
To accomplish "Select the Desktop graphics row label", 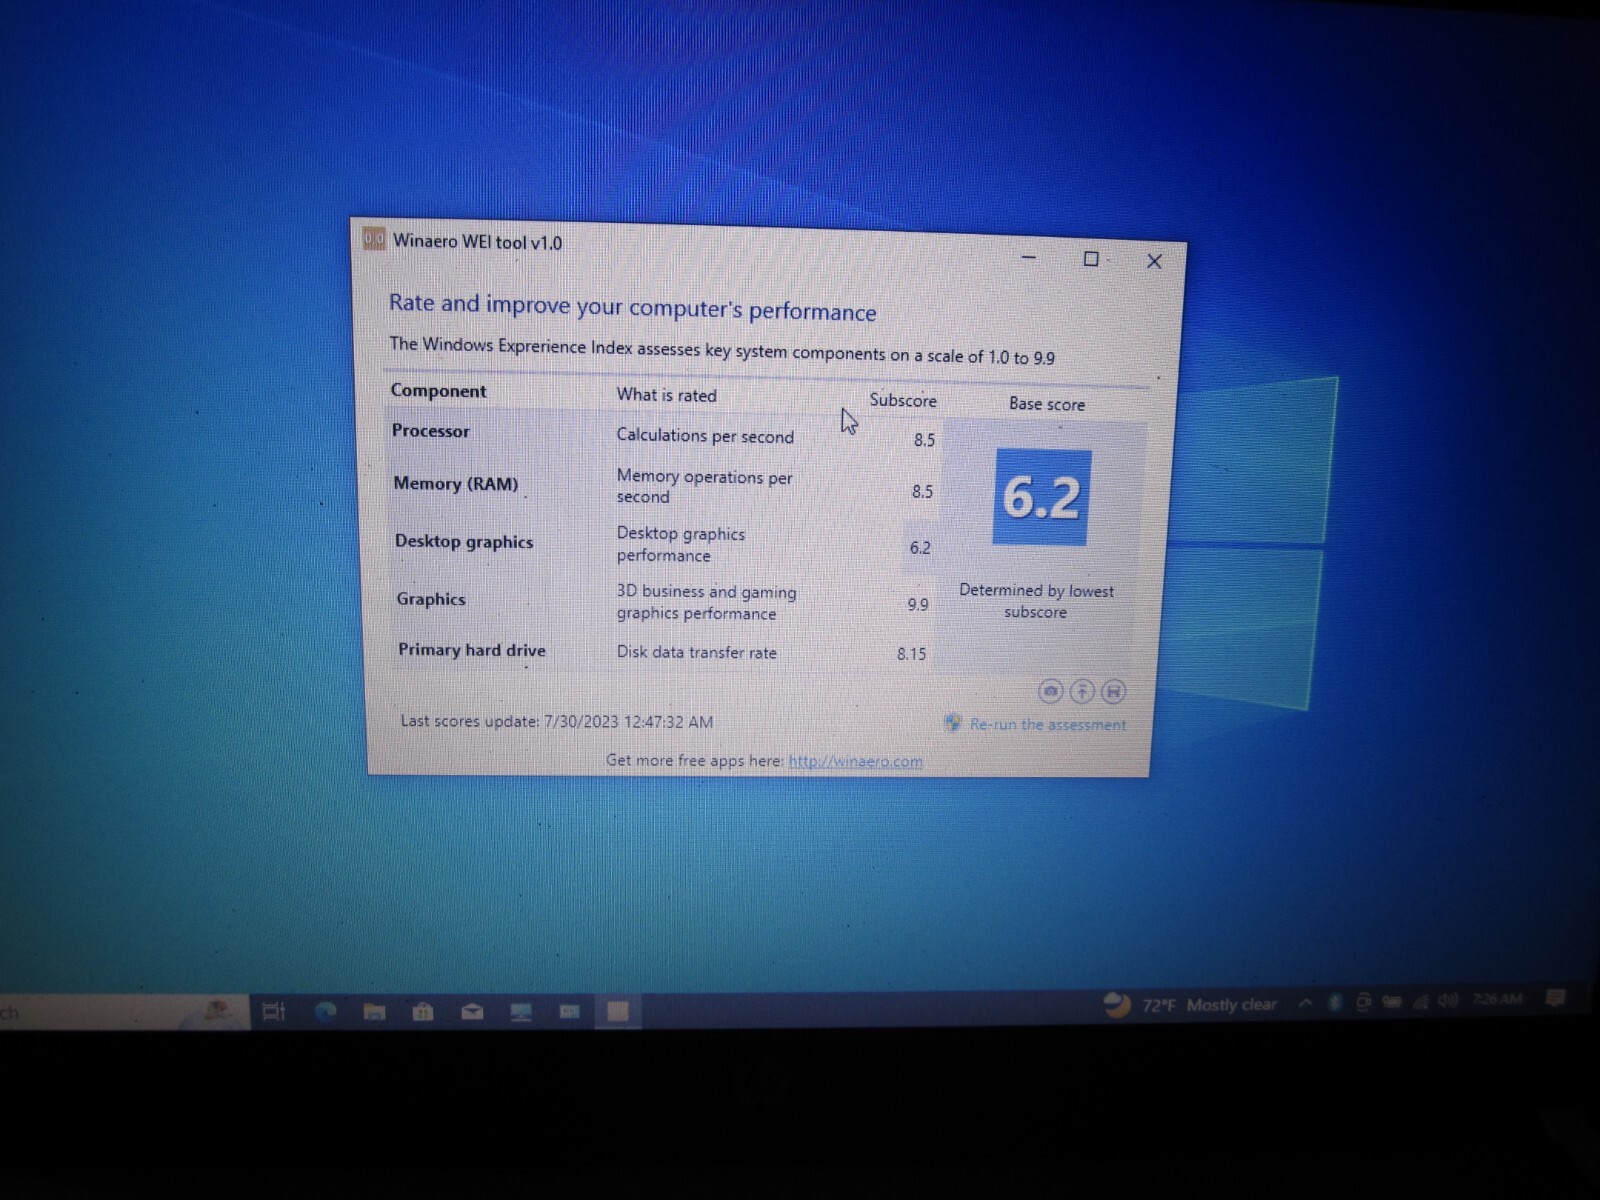I will 464,541.
